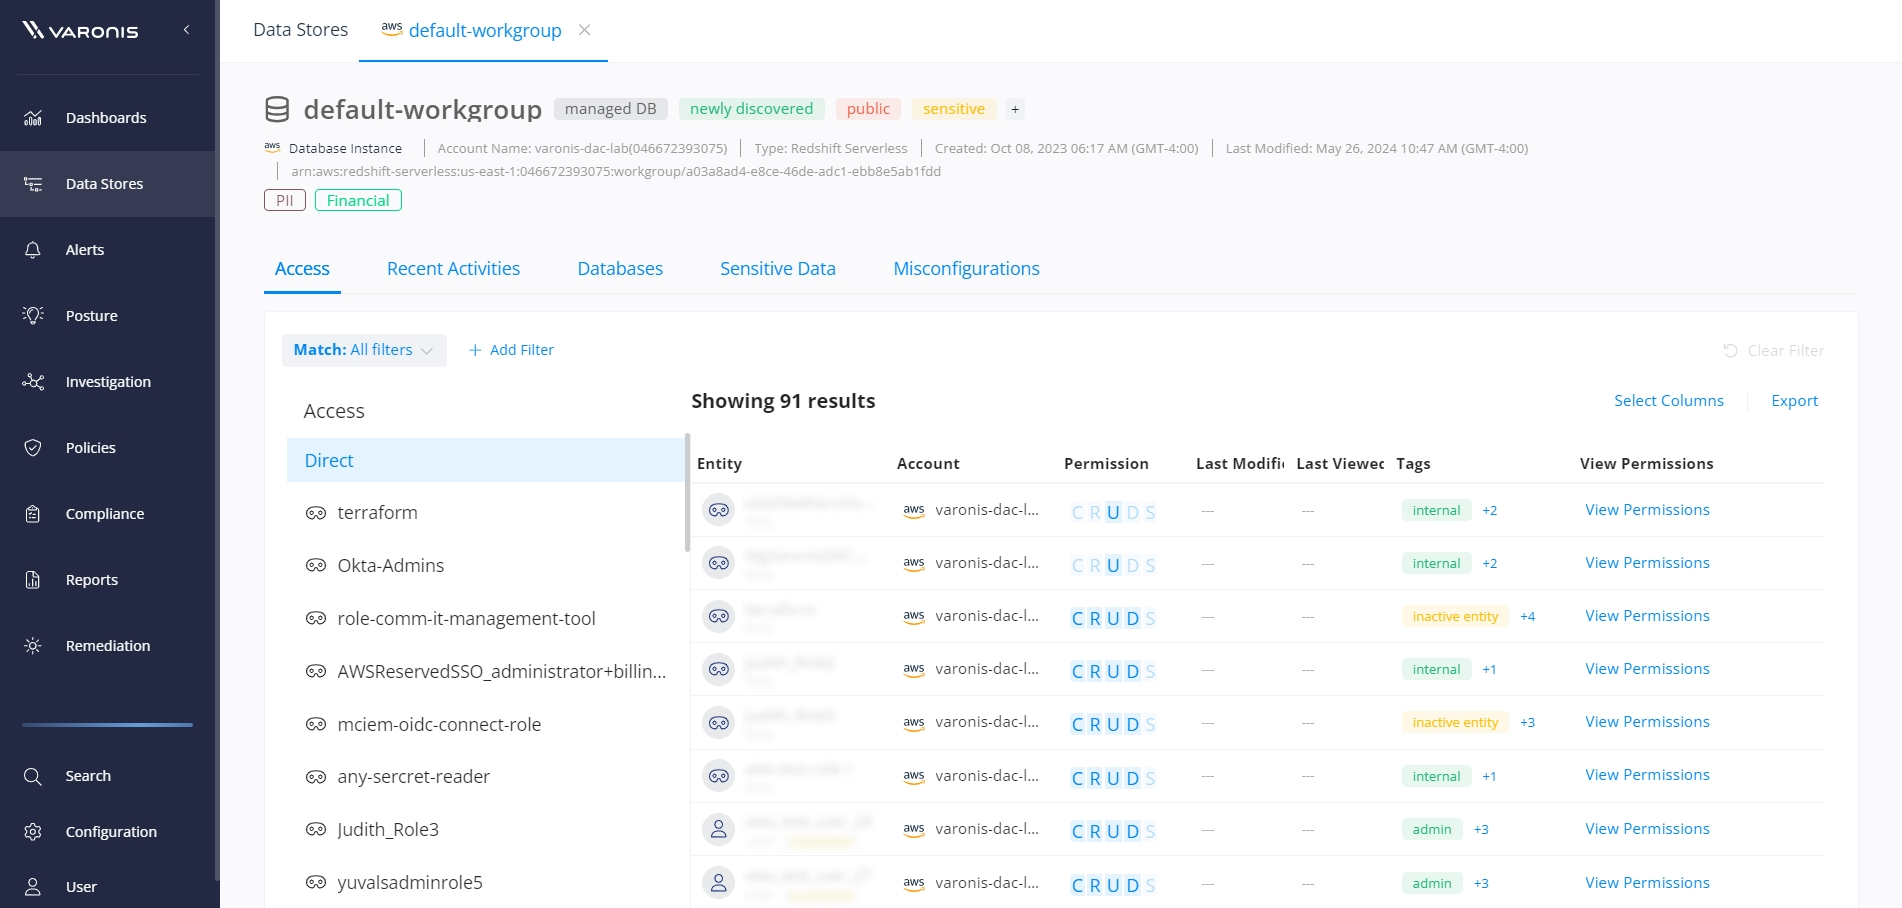Click the newly discovered tag
The image size is (1902, 908).
[751, 109]
